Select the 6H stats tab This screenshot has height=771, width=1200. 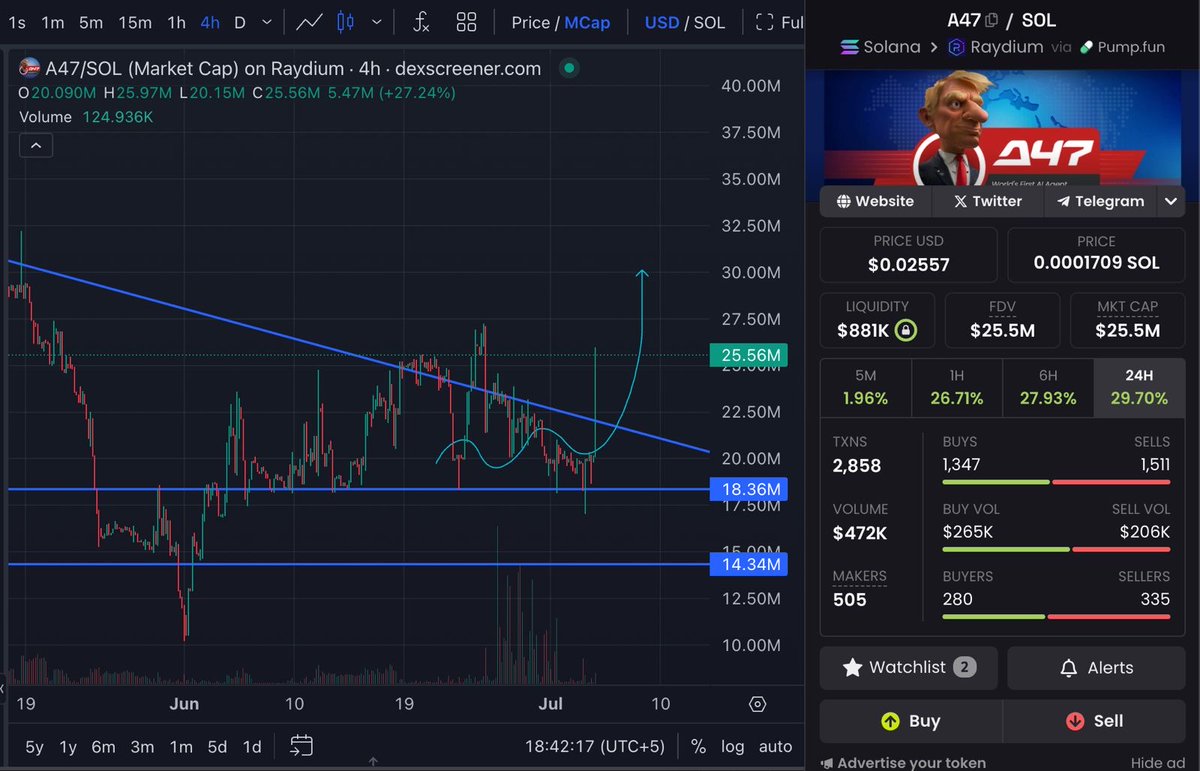click(x=1048, y=388)
